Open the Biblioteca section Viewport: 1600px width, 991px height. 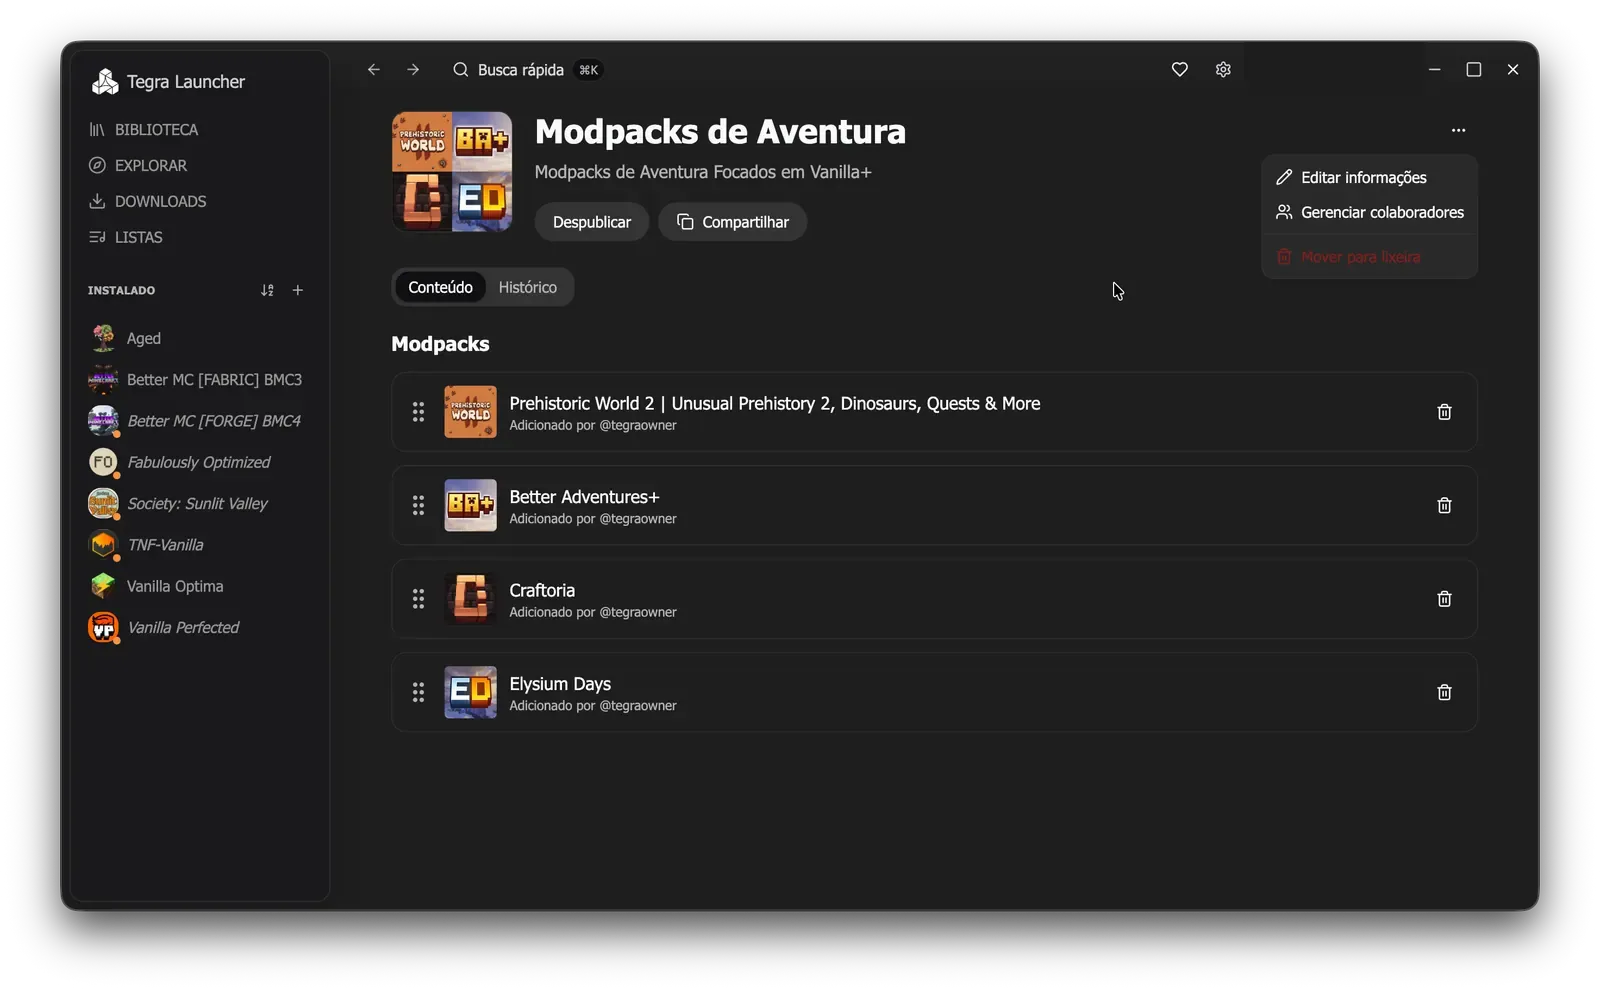click(143, 130)
